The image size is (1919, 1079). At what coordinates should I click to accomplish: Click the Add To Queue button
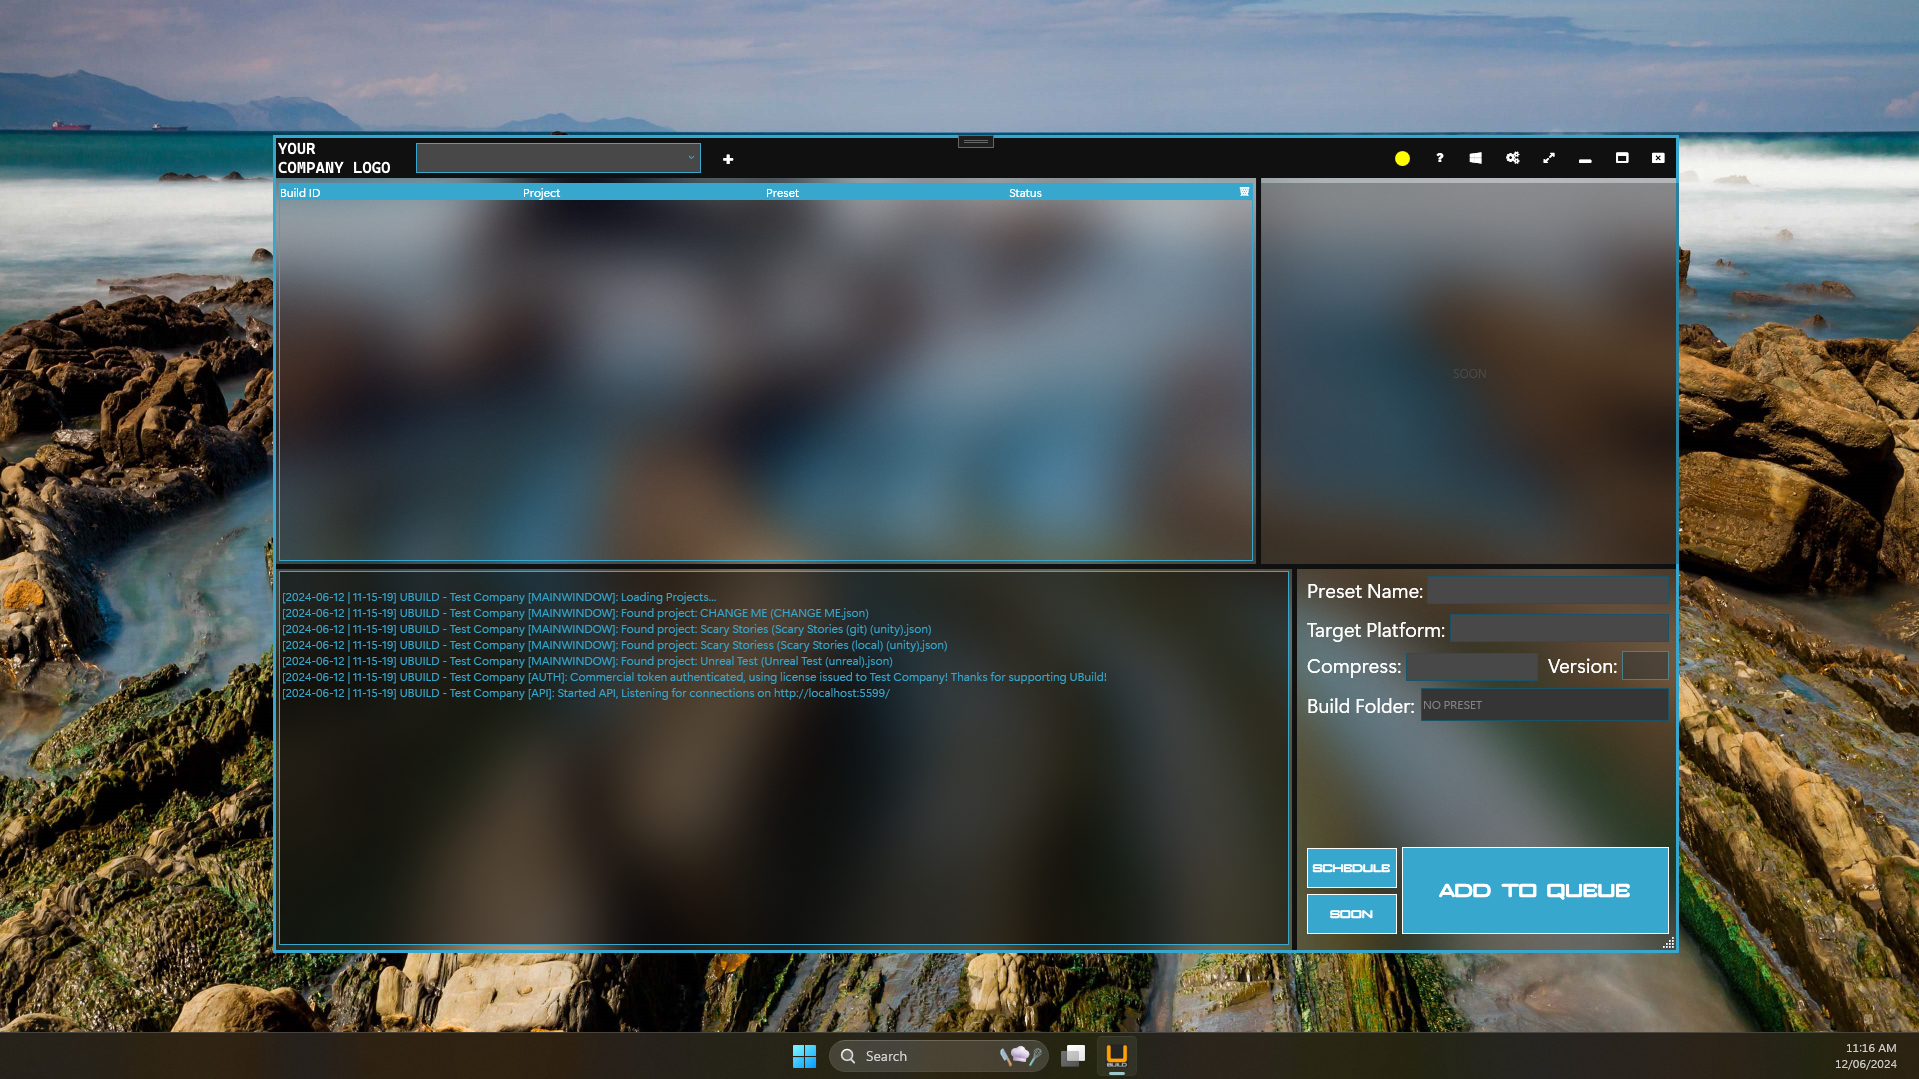tap(1534, 890)
